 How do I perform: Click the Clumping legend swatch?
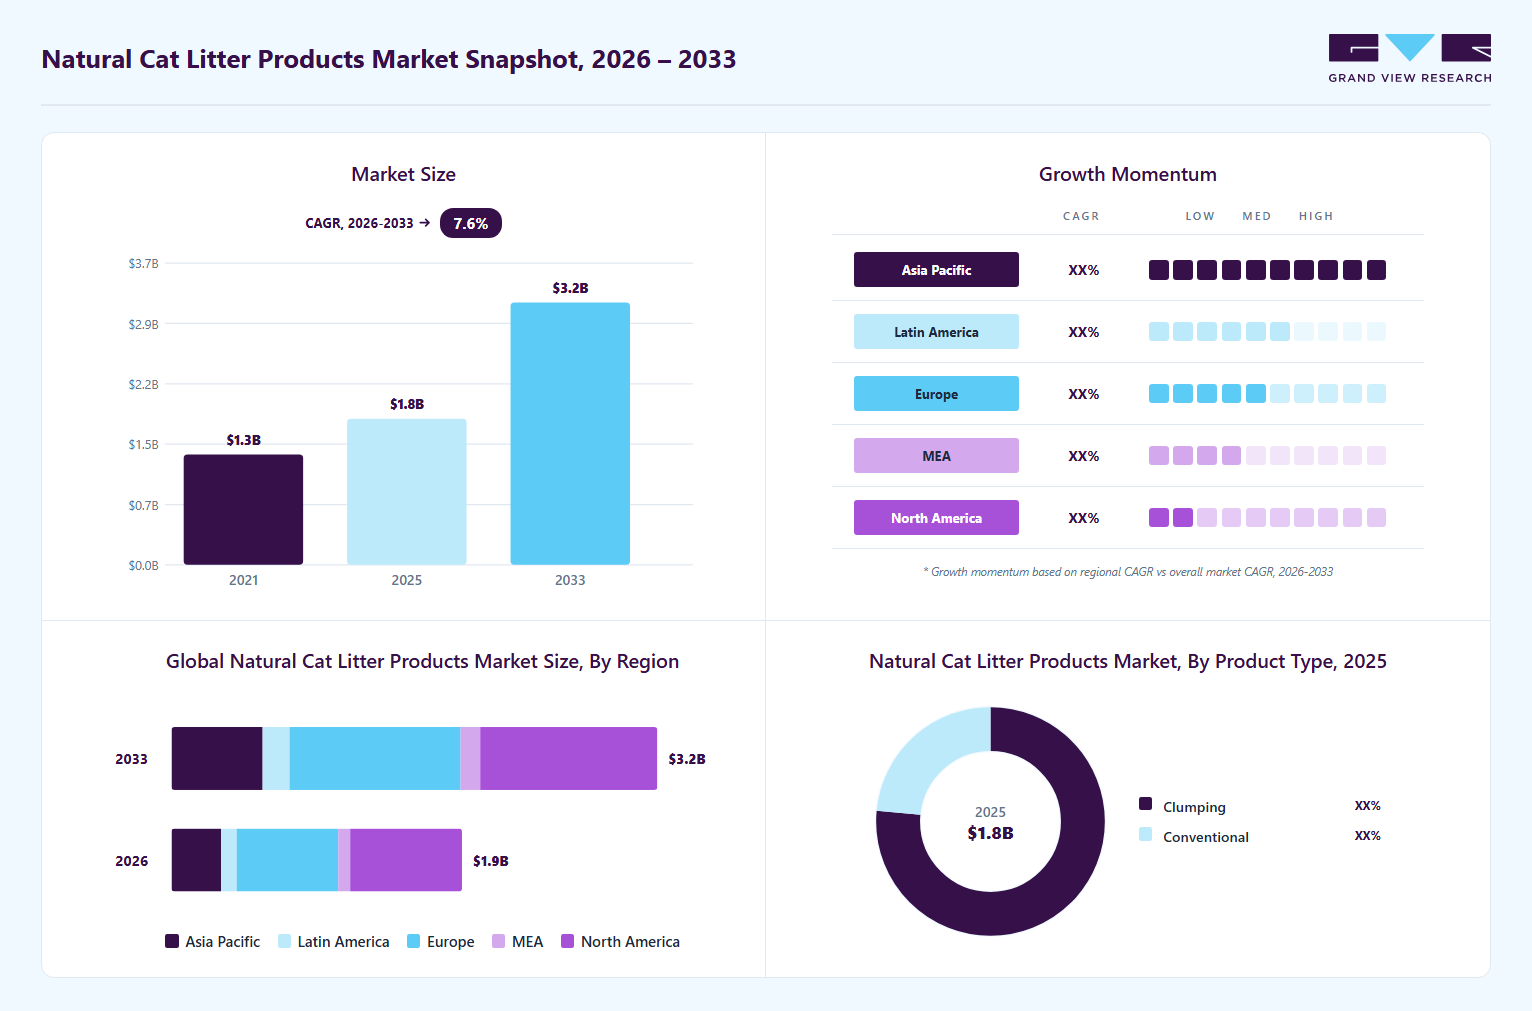coord(1146,804)
